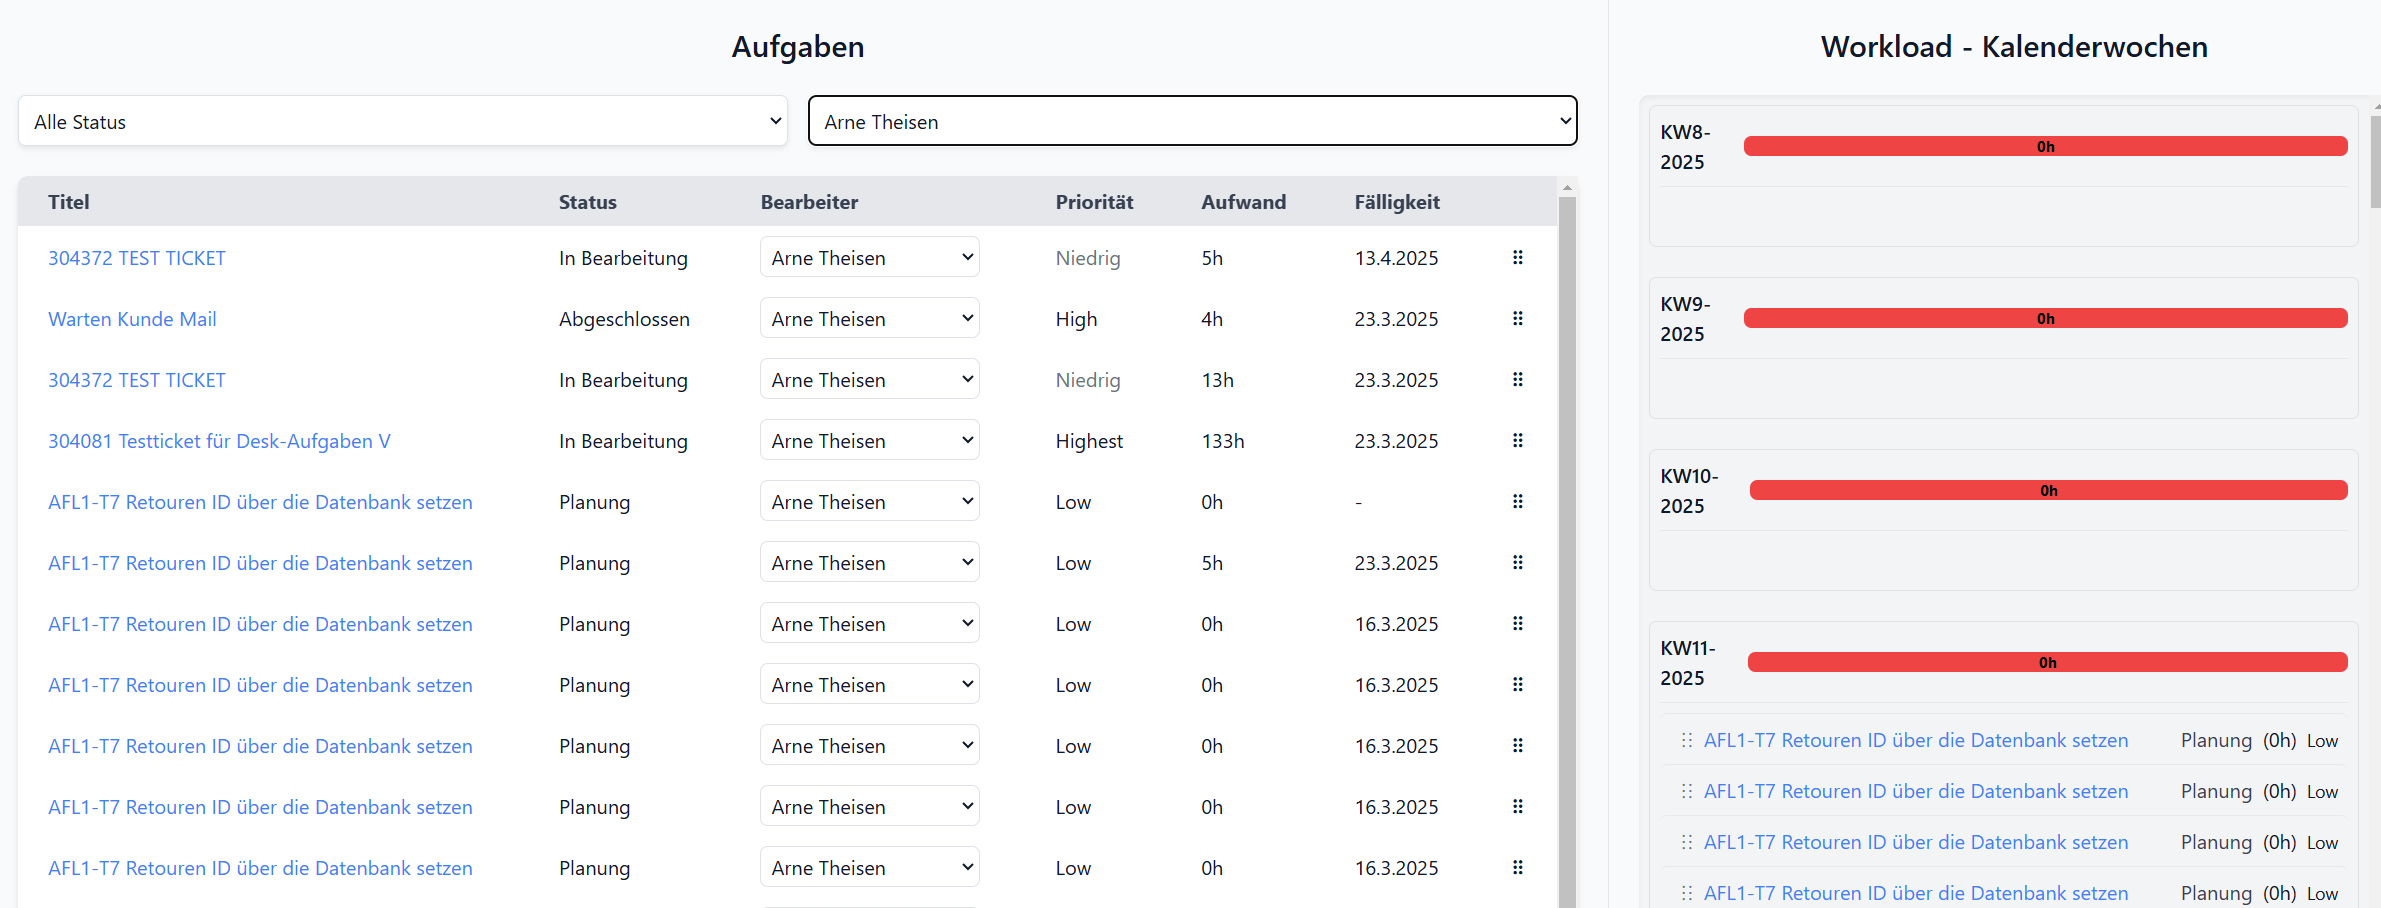Select drag handle of 304081 Testticket row
The image size is (2381, 908).
1517,441
